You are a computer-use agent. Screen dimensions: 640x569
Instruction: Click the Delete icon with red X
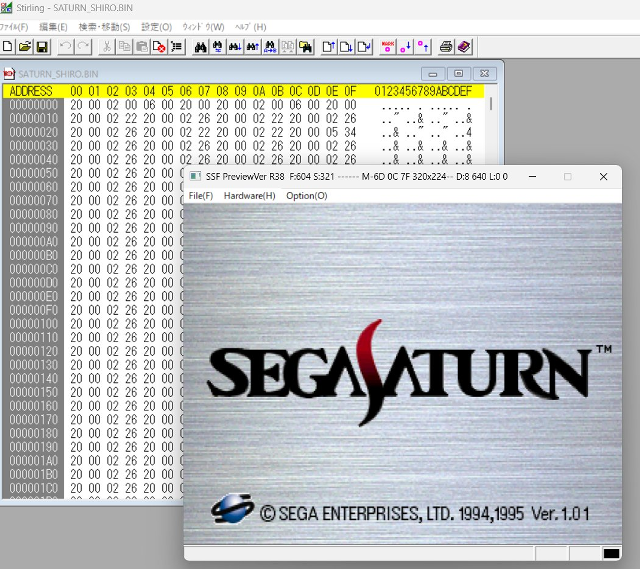(x=159, y=47)
